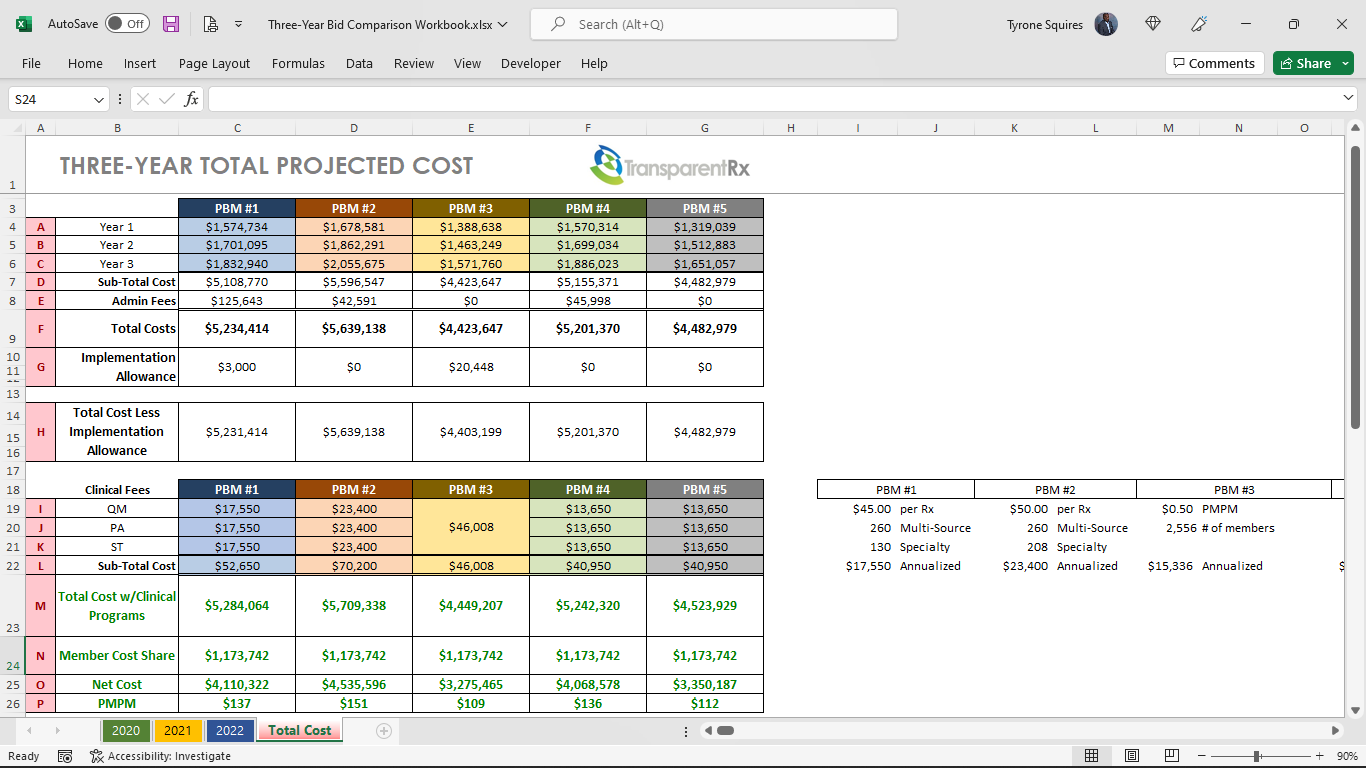Screen dimensions: 1366x768
Task: Click the Cancel (X) icon in formula bar
Action: pyautogui.click(x=144, y=99)
